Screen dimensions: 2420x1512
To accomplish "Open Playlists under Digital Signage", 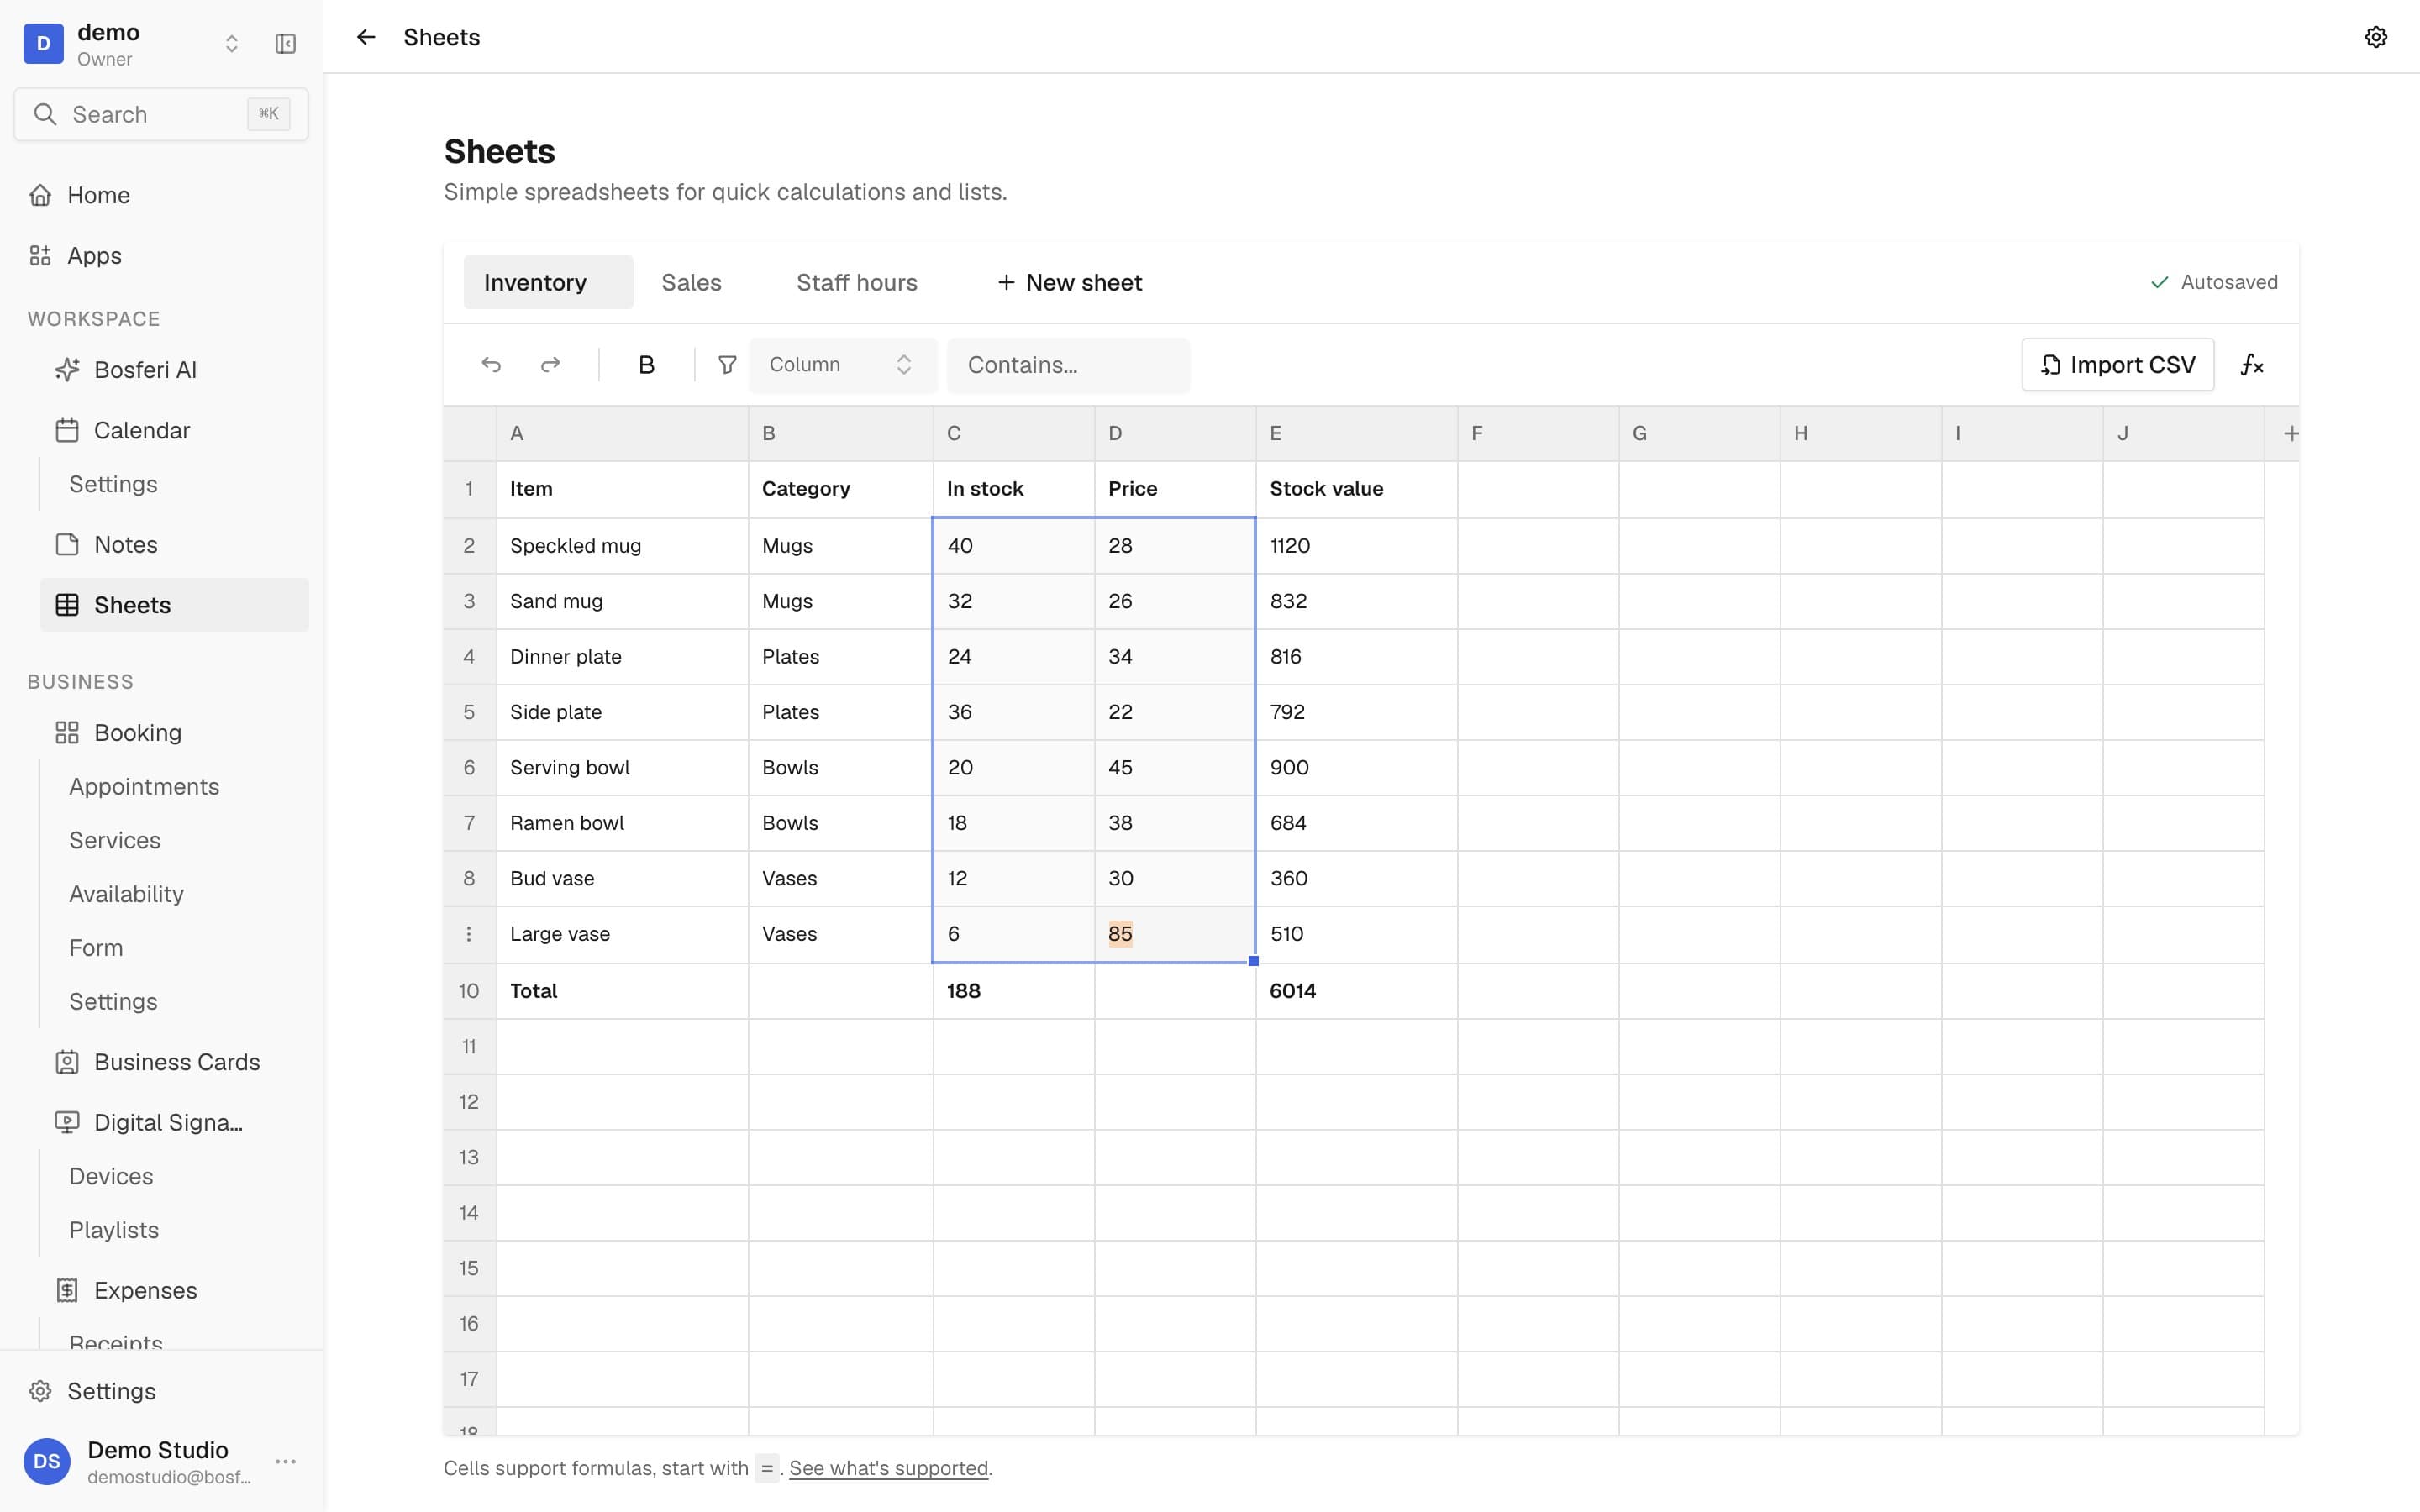I will 114,1230.
